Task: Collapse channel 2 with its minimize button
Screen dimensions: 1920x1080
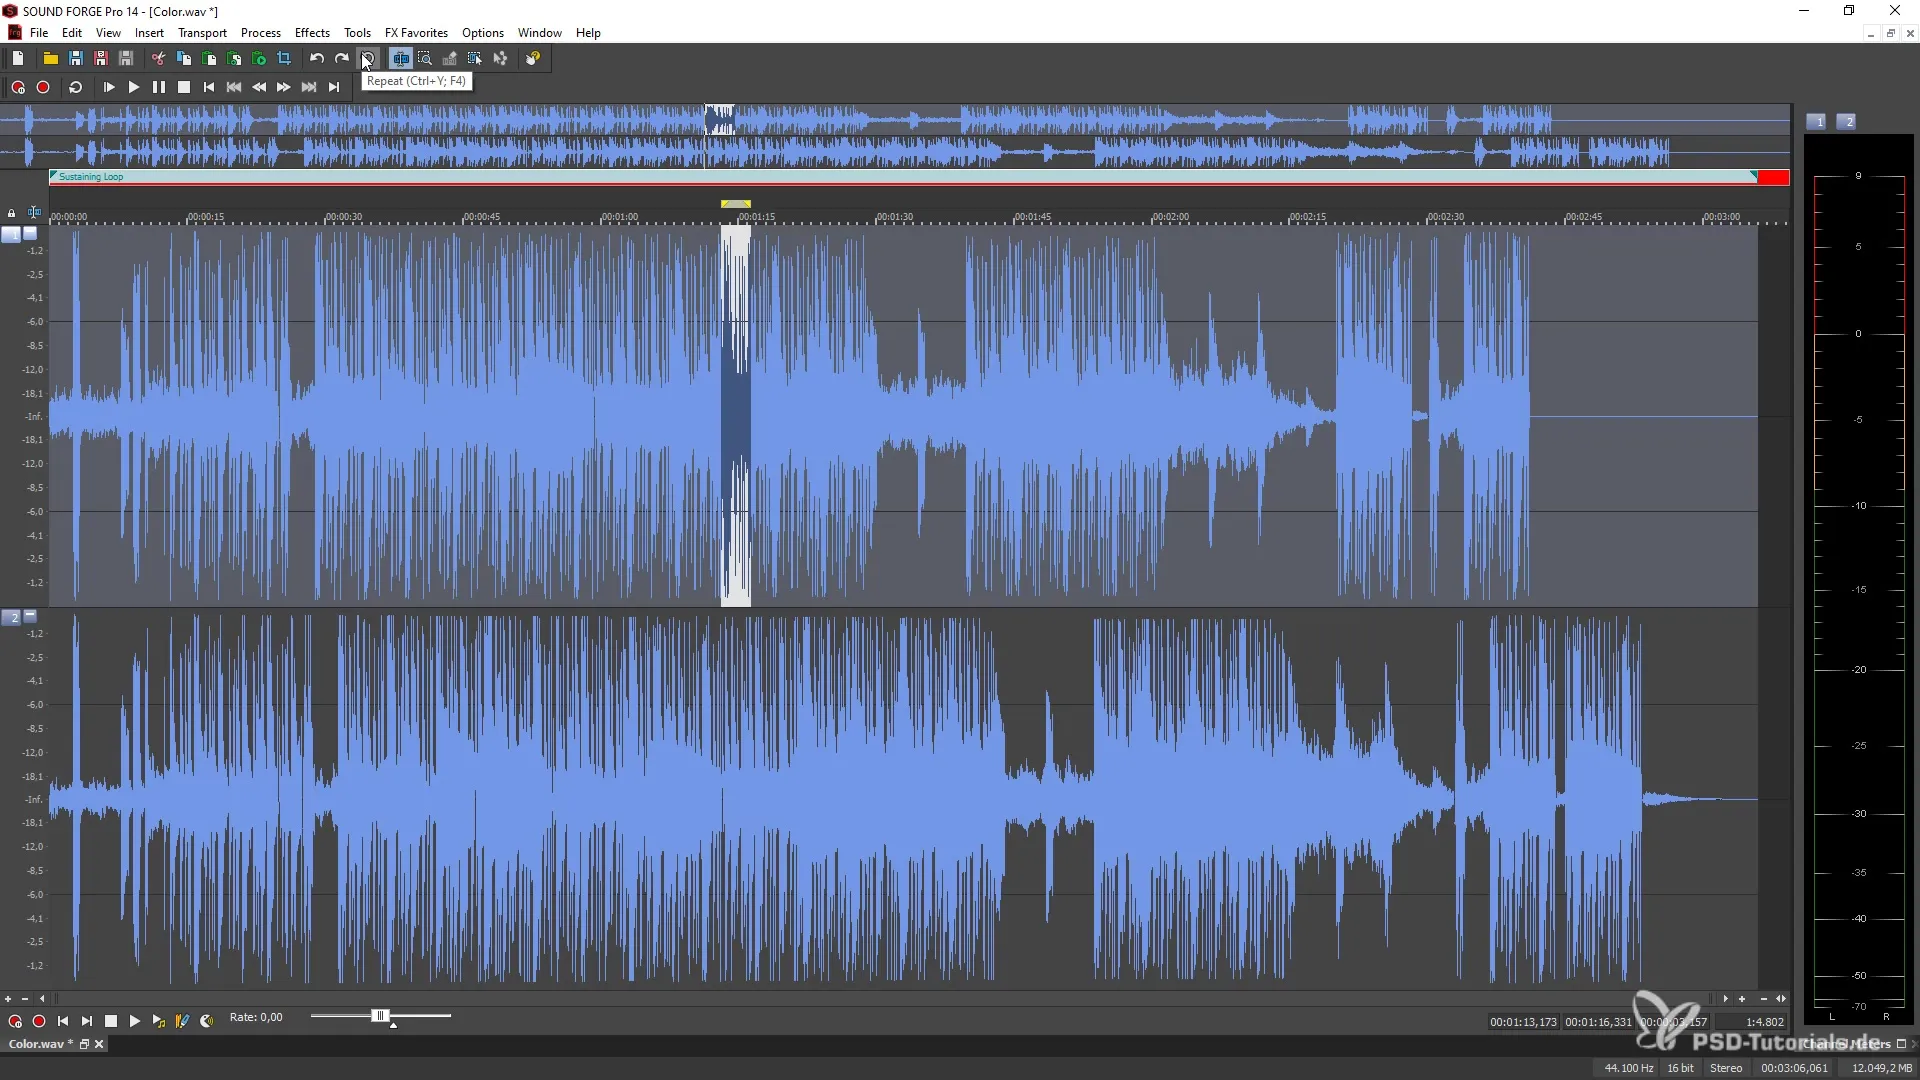Action: [x=30, y=616]
